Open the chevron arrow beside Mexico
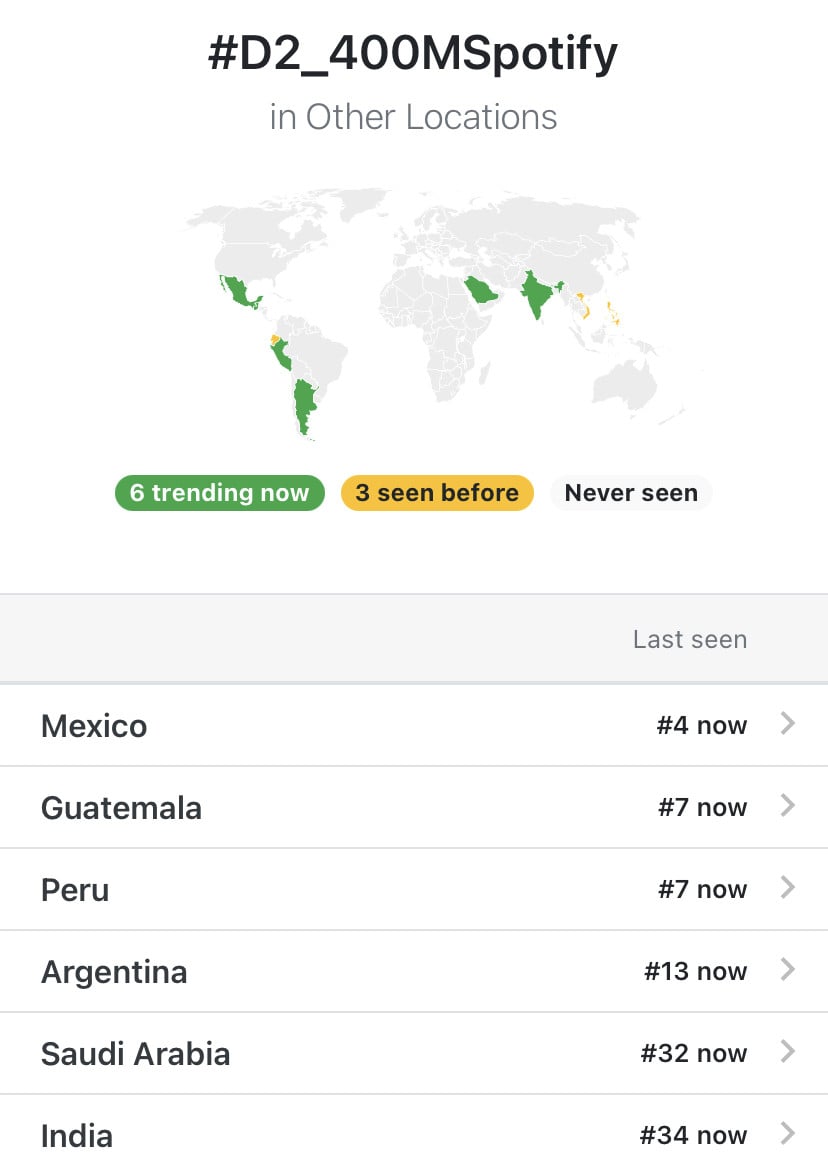828x1169 pixels. (x=788, y=723)
